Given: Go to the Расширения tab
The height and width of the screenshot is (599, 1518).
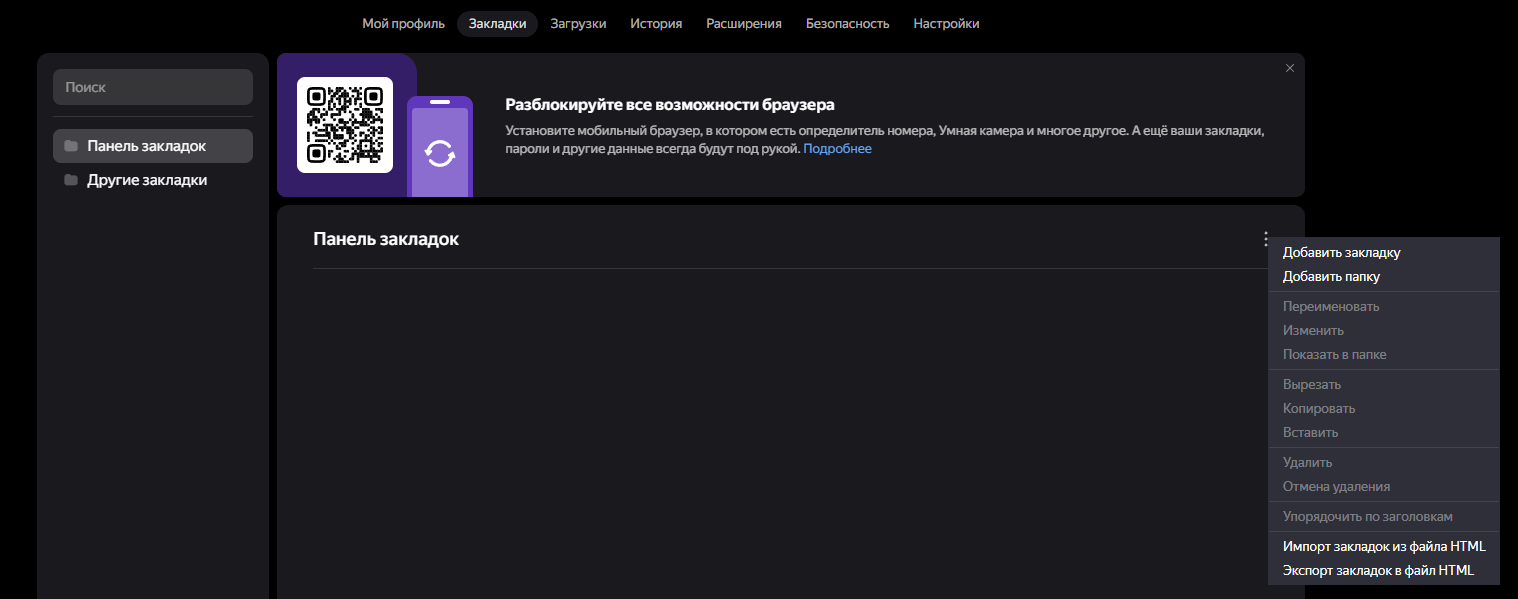Looking at the screenshot, I should (743, 24).
